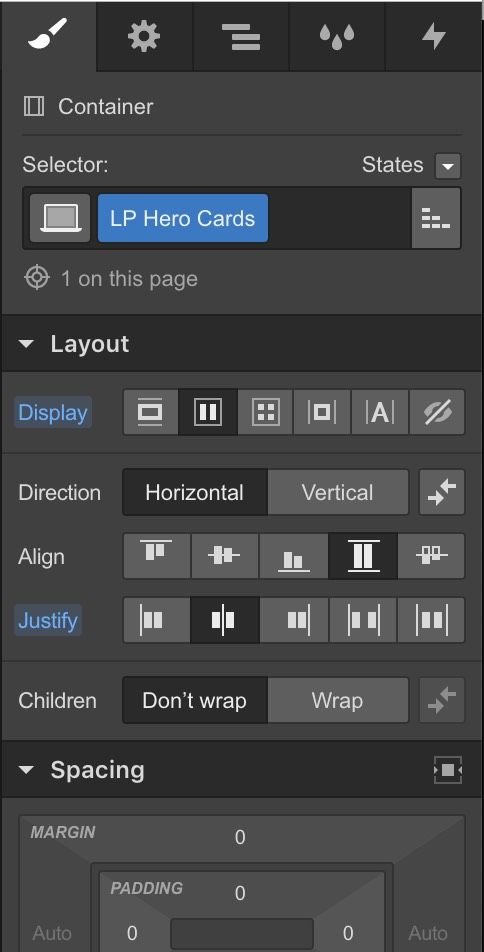Switch to the Style Manager tab
Screen dimensions: 484x952
tap(337, 36)
